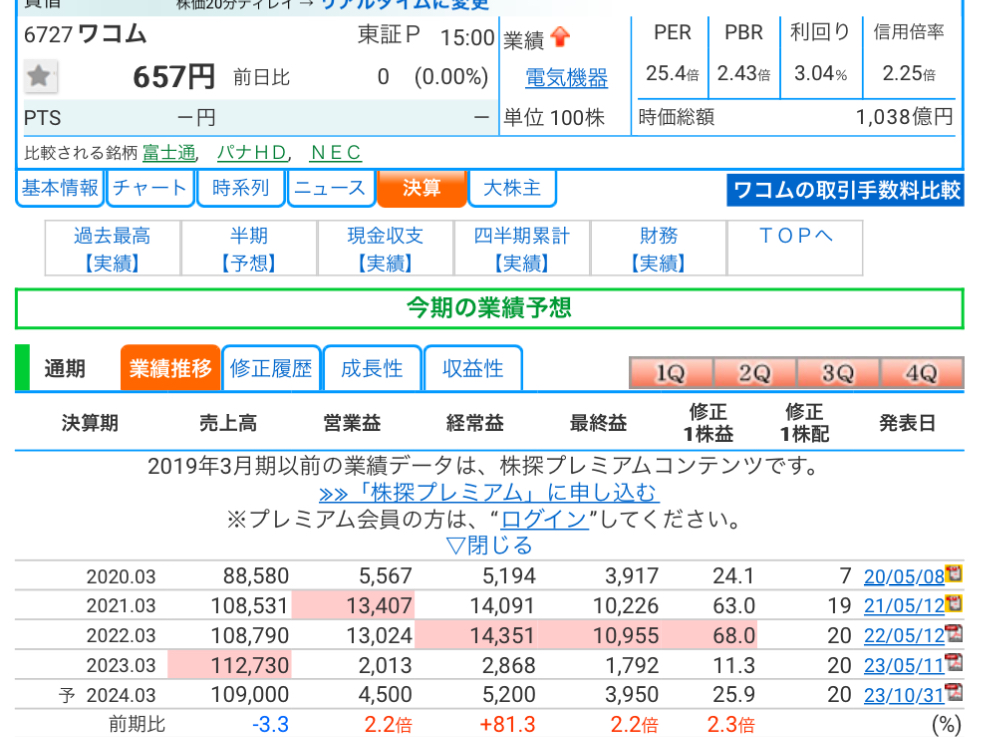Click the PER value 25.4倍
Viewport: 994px width, 737px height.
click(672, 74)
